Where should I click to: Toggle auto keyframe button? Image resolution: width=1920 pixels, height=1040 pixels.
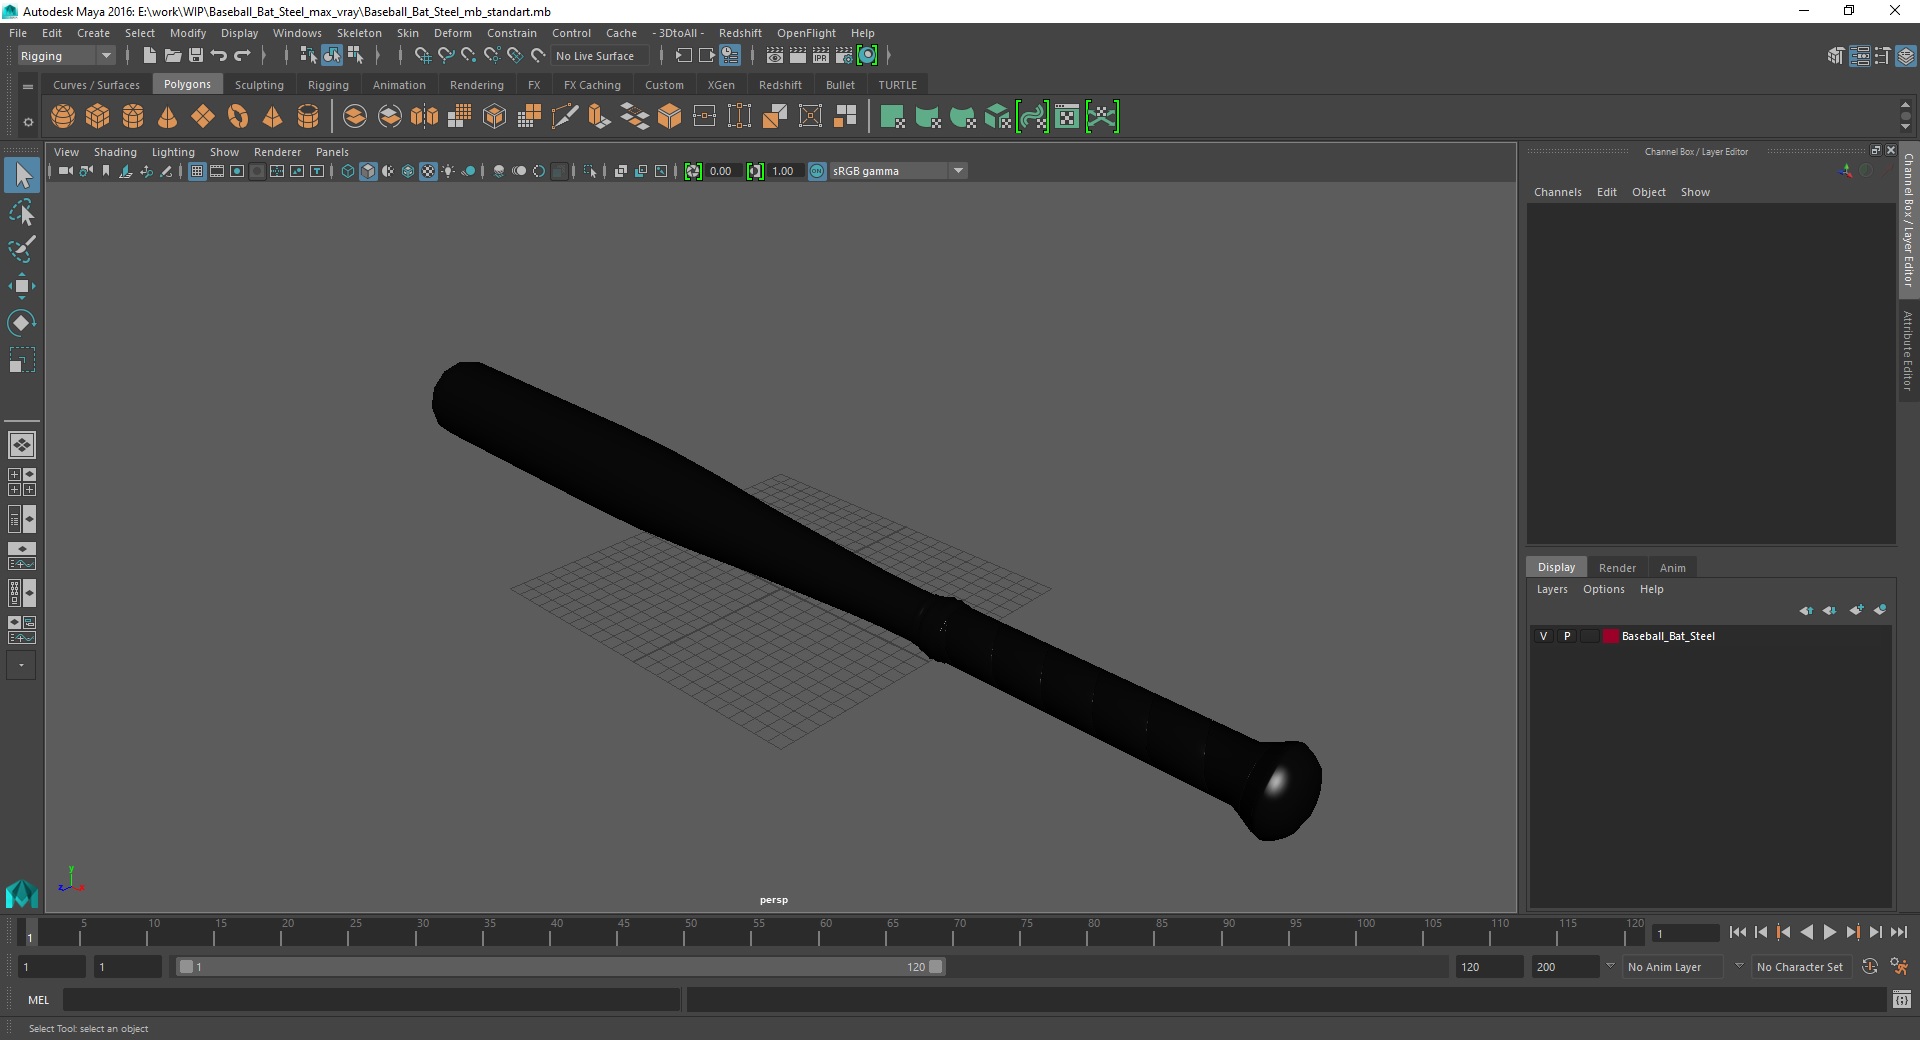coord(1869,967)
